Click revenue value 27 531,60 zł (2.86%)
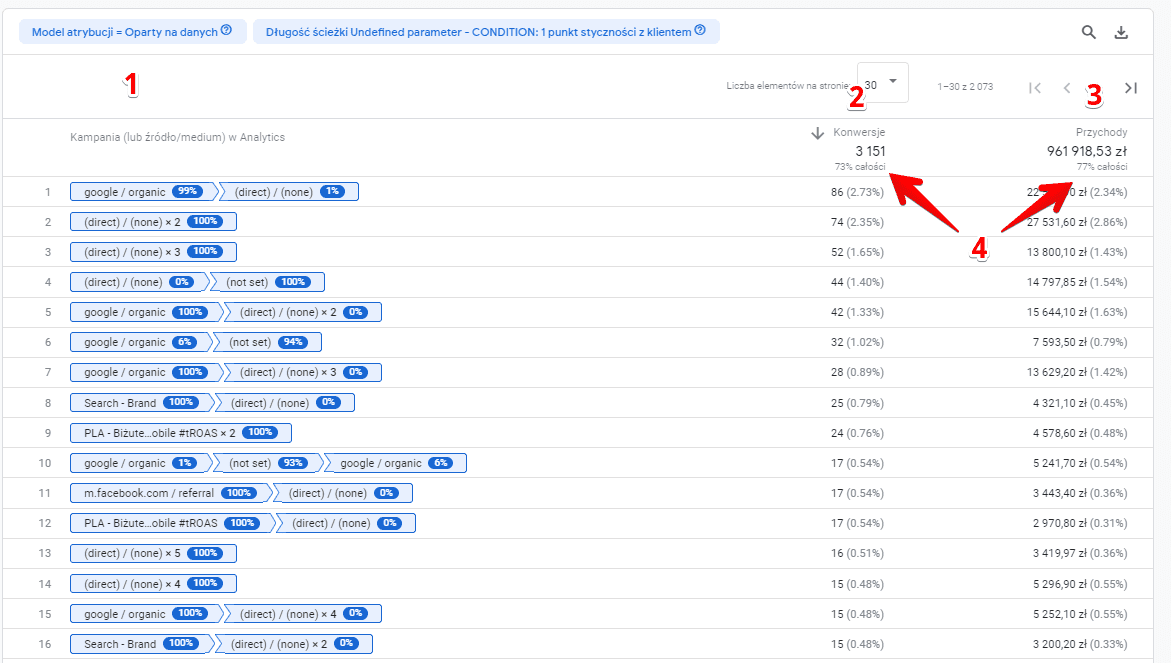1171x663 pixels. (1077, 222)
